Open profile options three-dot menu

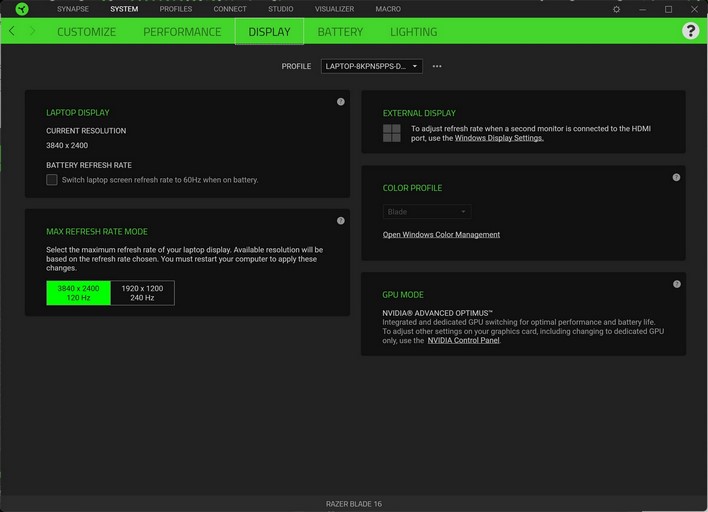[x=437, y=66]
